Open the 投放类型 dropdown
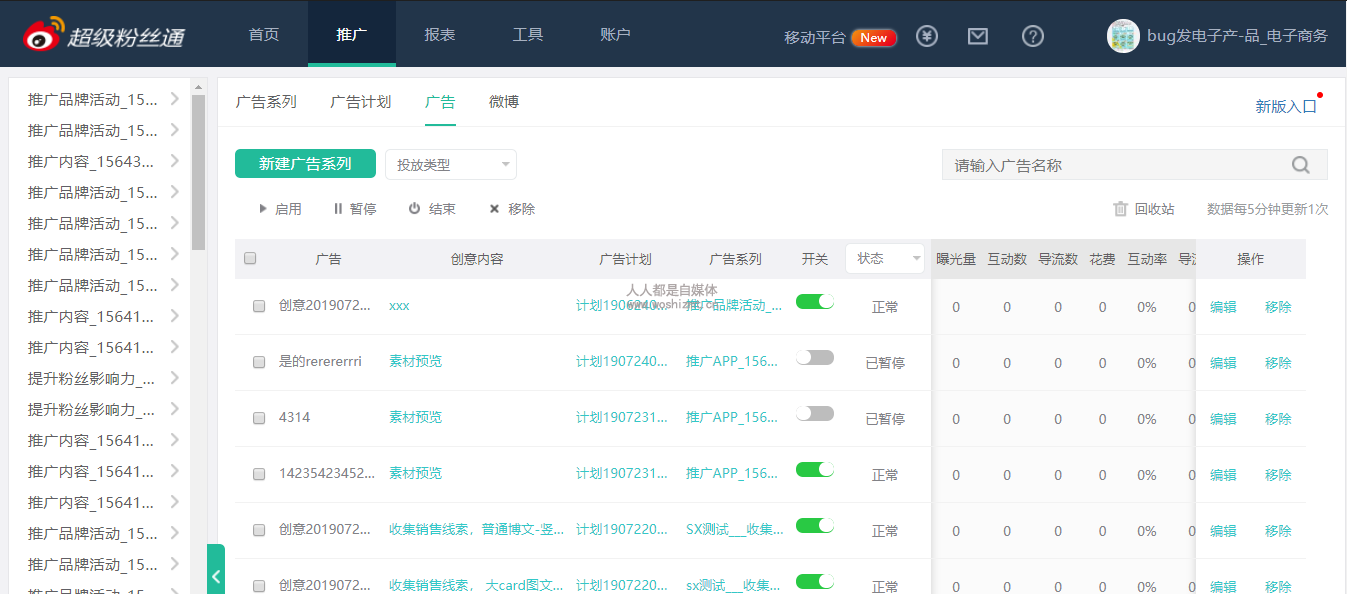The height and width of the screenshot is (594, 1347). (450, 165)
